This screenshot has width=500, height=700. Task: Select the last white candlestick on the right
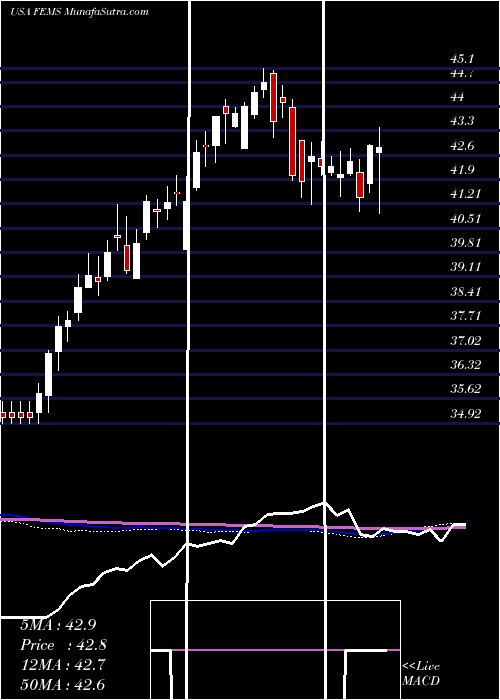(379, 150)
